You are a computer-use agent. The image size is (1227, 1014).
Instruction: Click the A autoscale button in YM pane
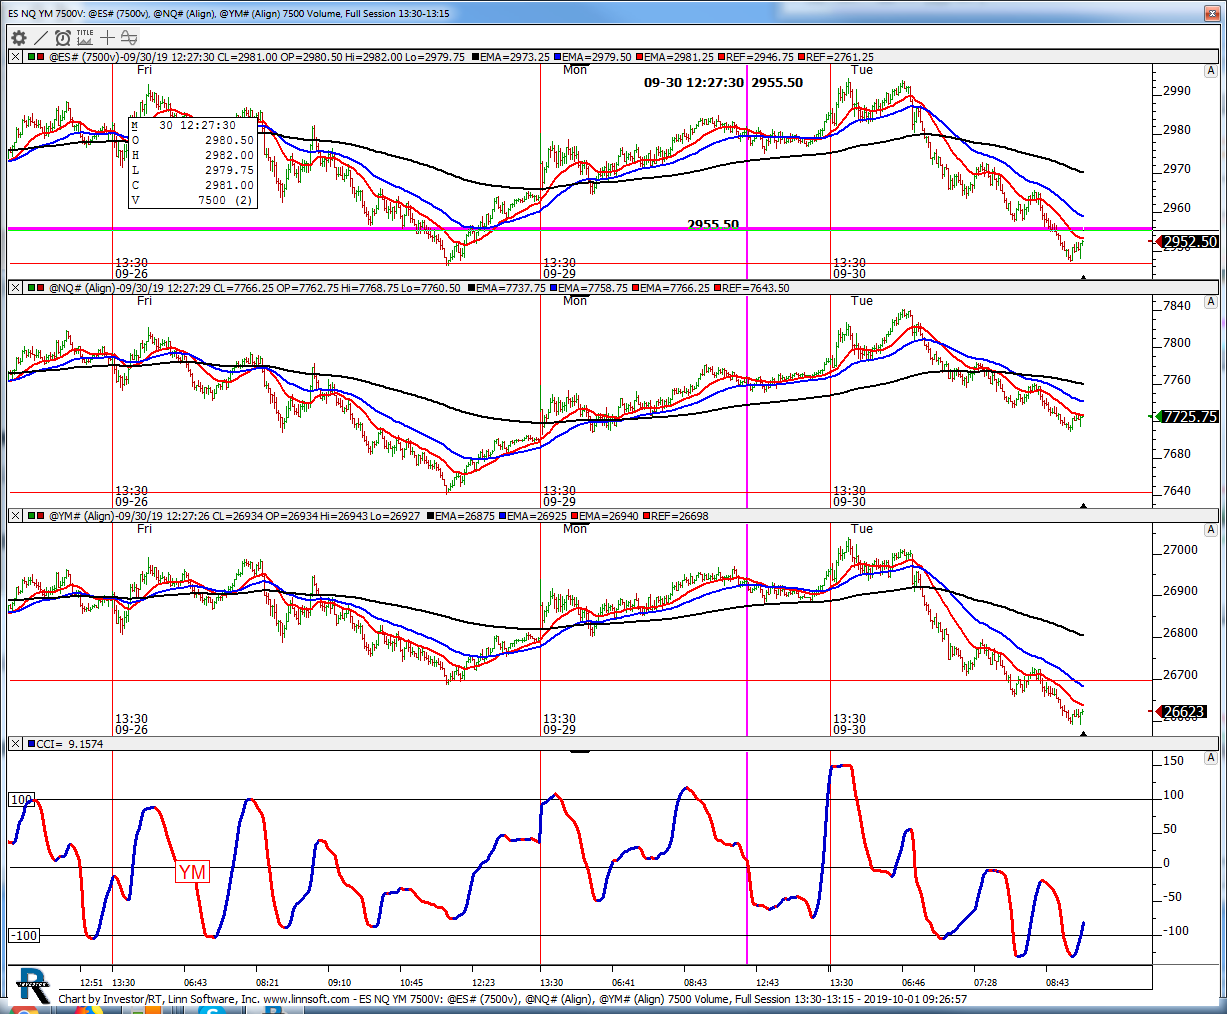click(x=1211, y=530)
